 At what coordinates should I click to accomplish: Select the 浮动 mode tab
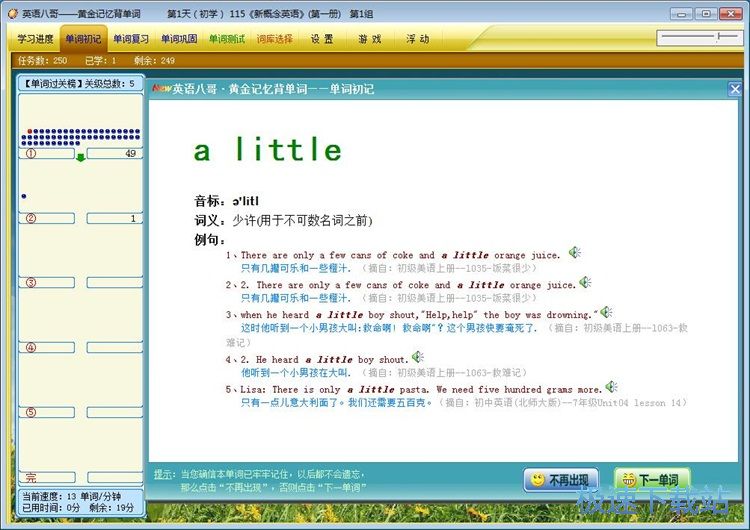coord(418,39)
